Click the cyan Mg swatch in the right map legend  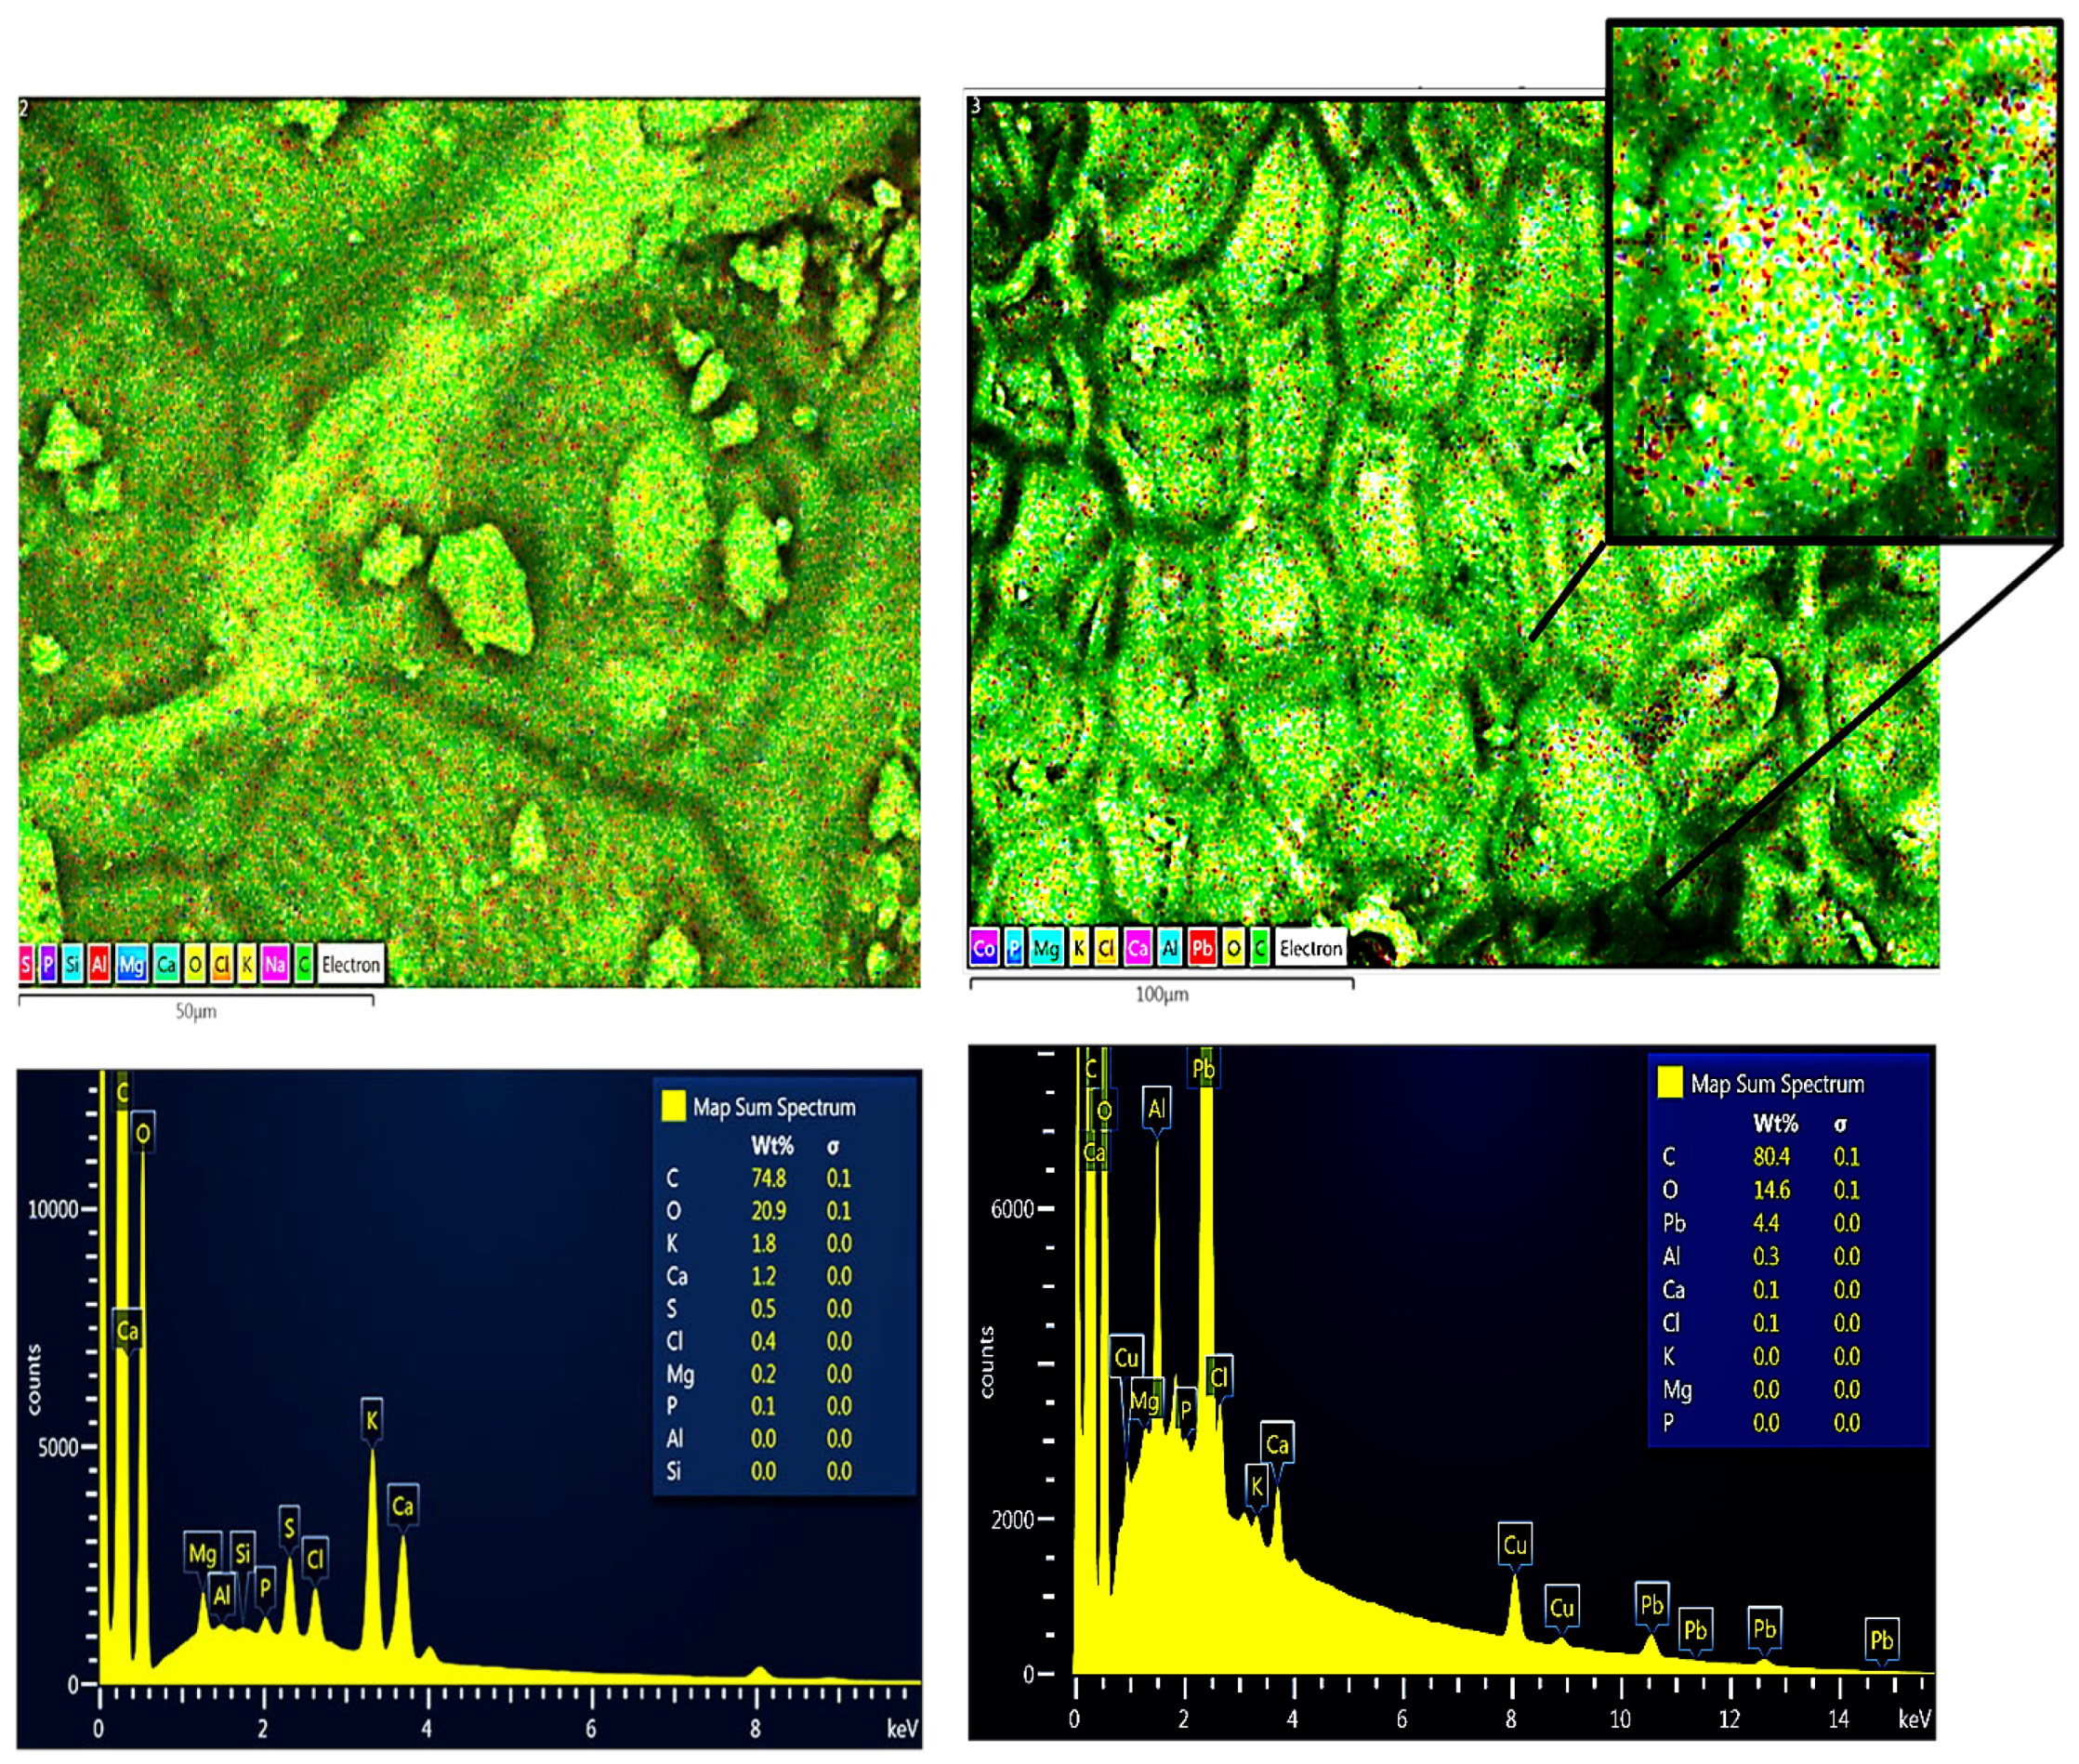click(x=1046, y=948)
